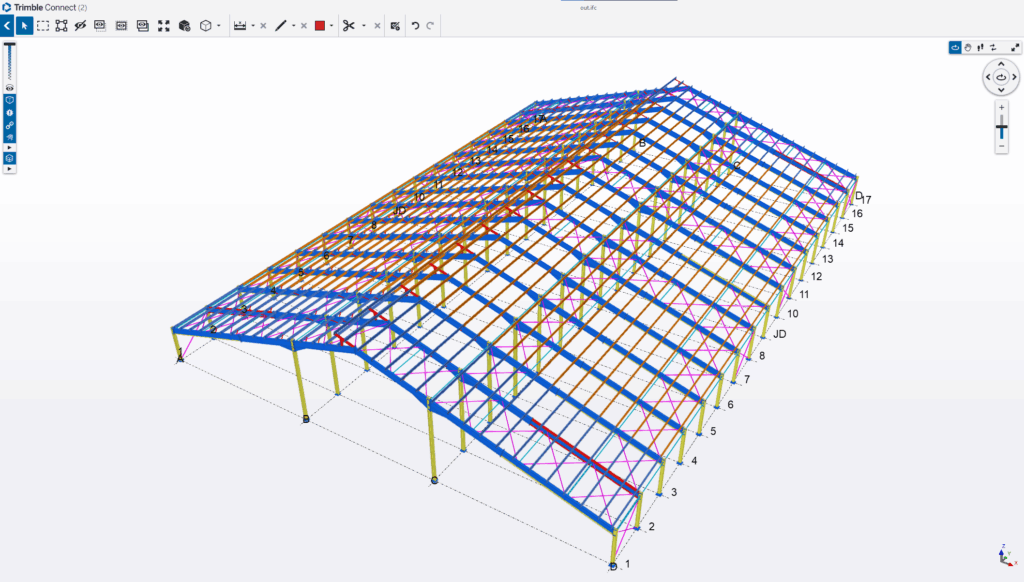Switch to pan hand navigation mode

(x=967, y=47)
